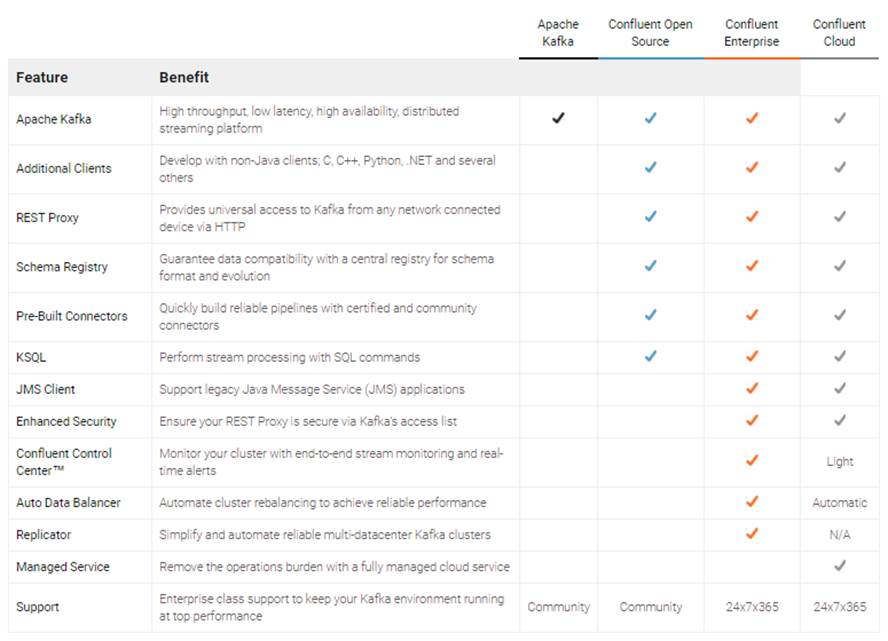
Task: Select the Apache Kafka column header
Action: tap(558, 33)
